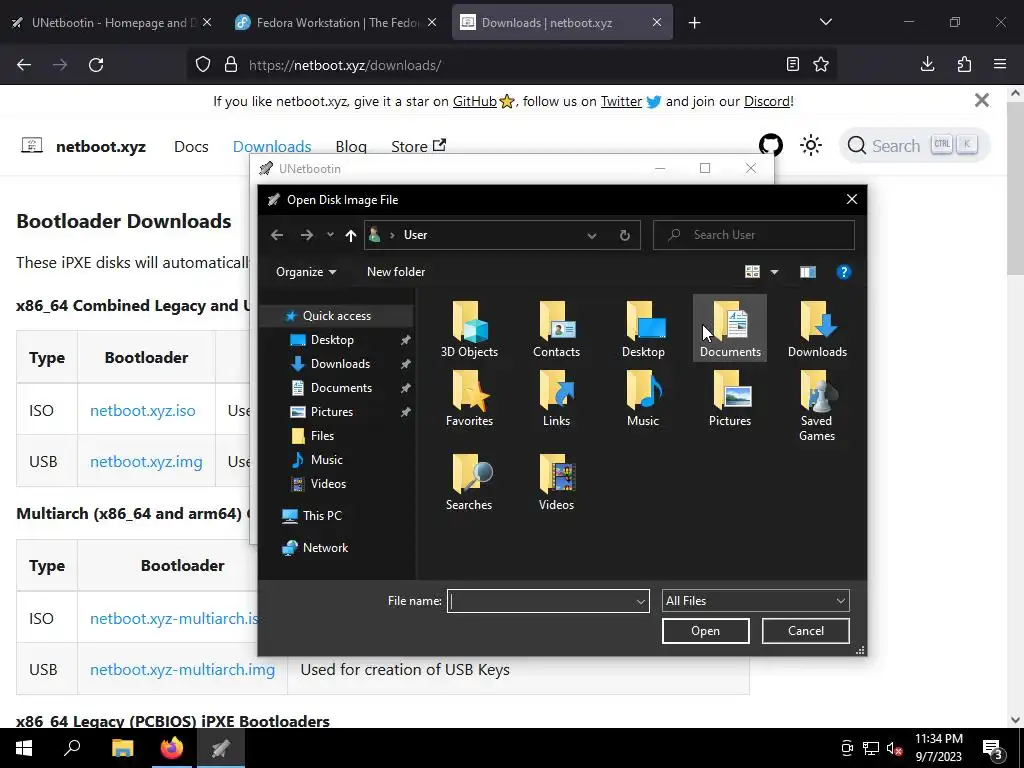This screenshot has width=1024, height=768.
Task: Open the Blog page on netboot.xyz
Action: tap(351, 146)
